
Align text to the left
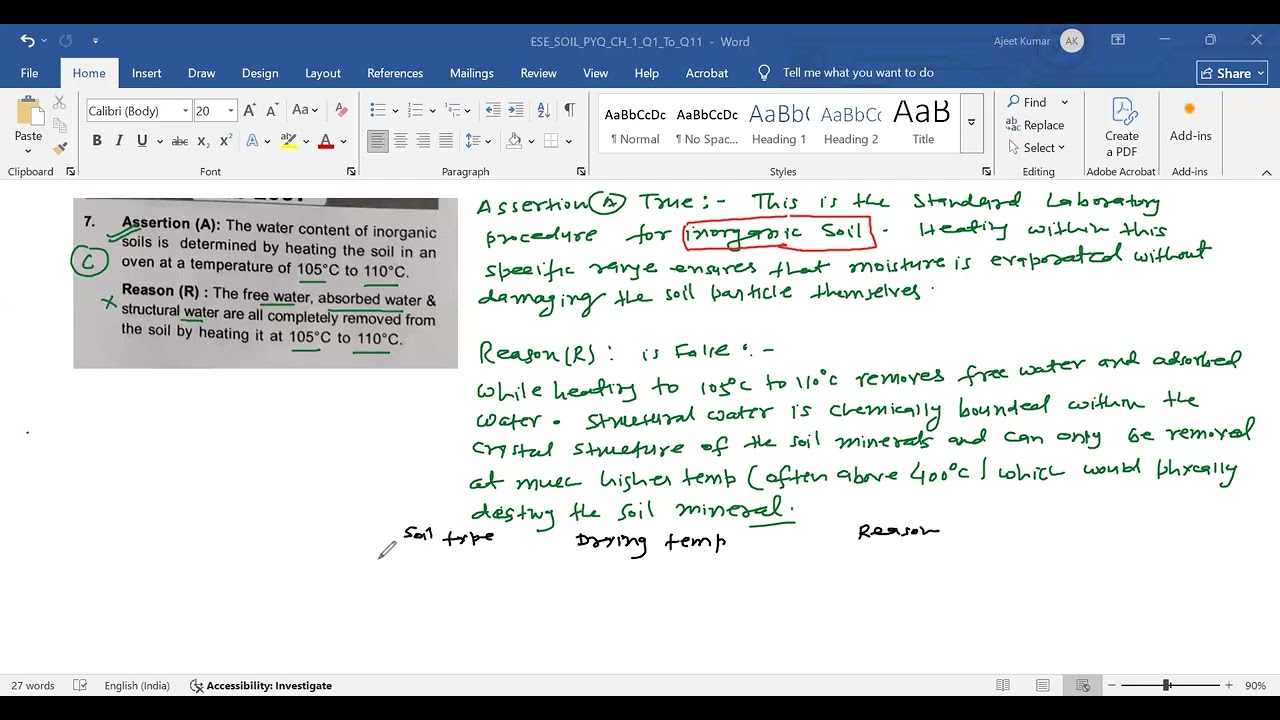point(377,141)
